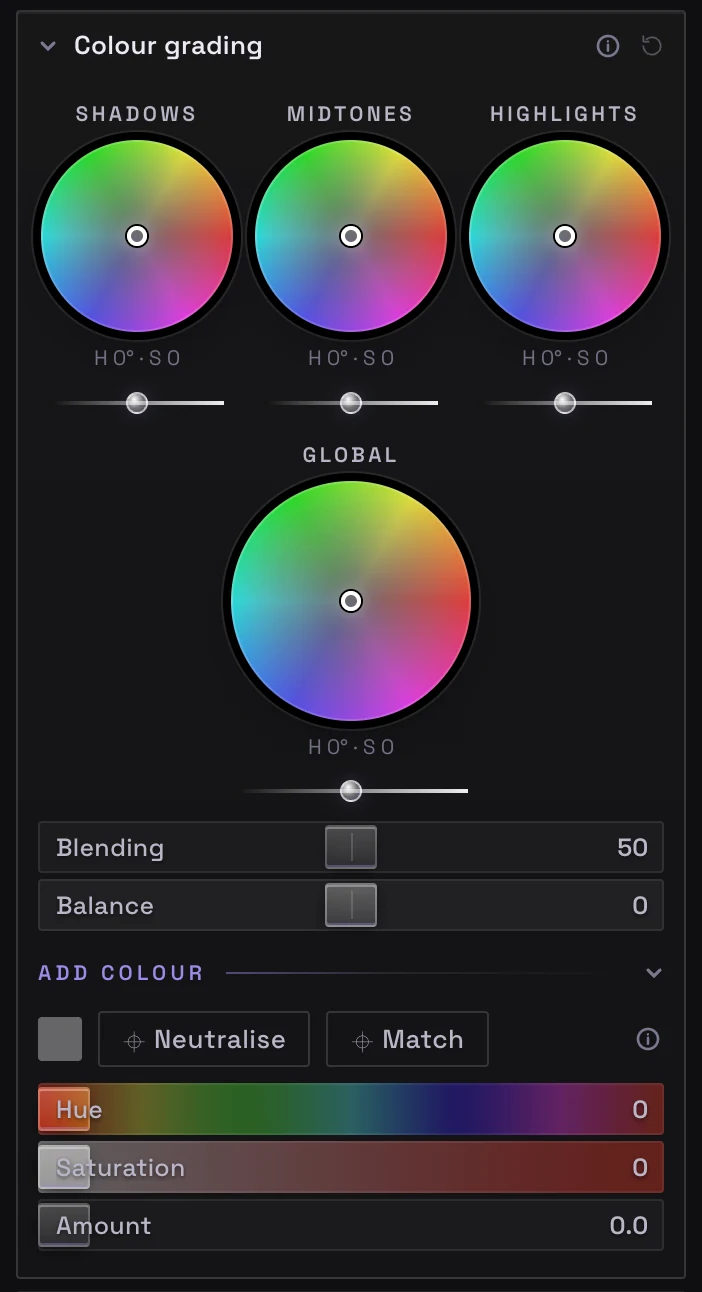Viewport: 702px width, 1292px height.
Task: Click the ADD COLOUR heading
Action: 121,973
